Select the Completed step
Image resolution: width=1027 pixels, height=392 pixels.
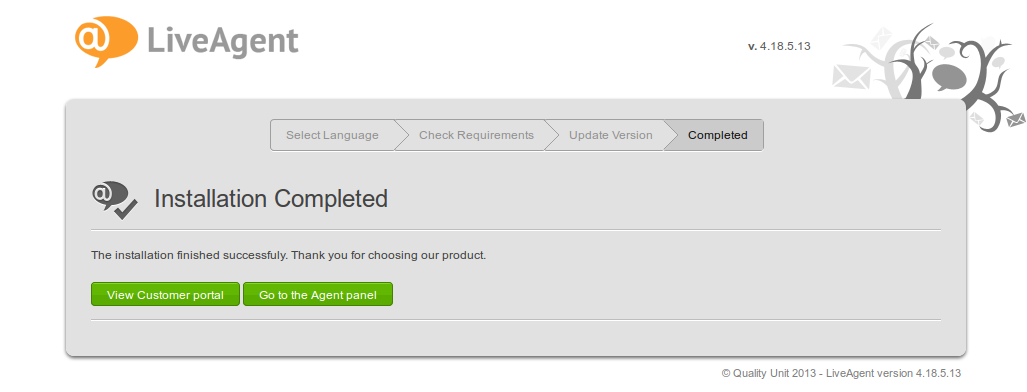point(717,135)
